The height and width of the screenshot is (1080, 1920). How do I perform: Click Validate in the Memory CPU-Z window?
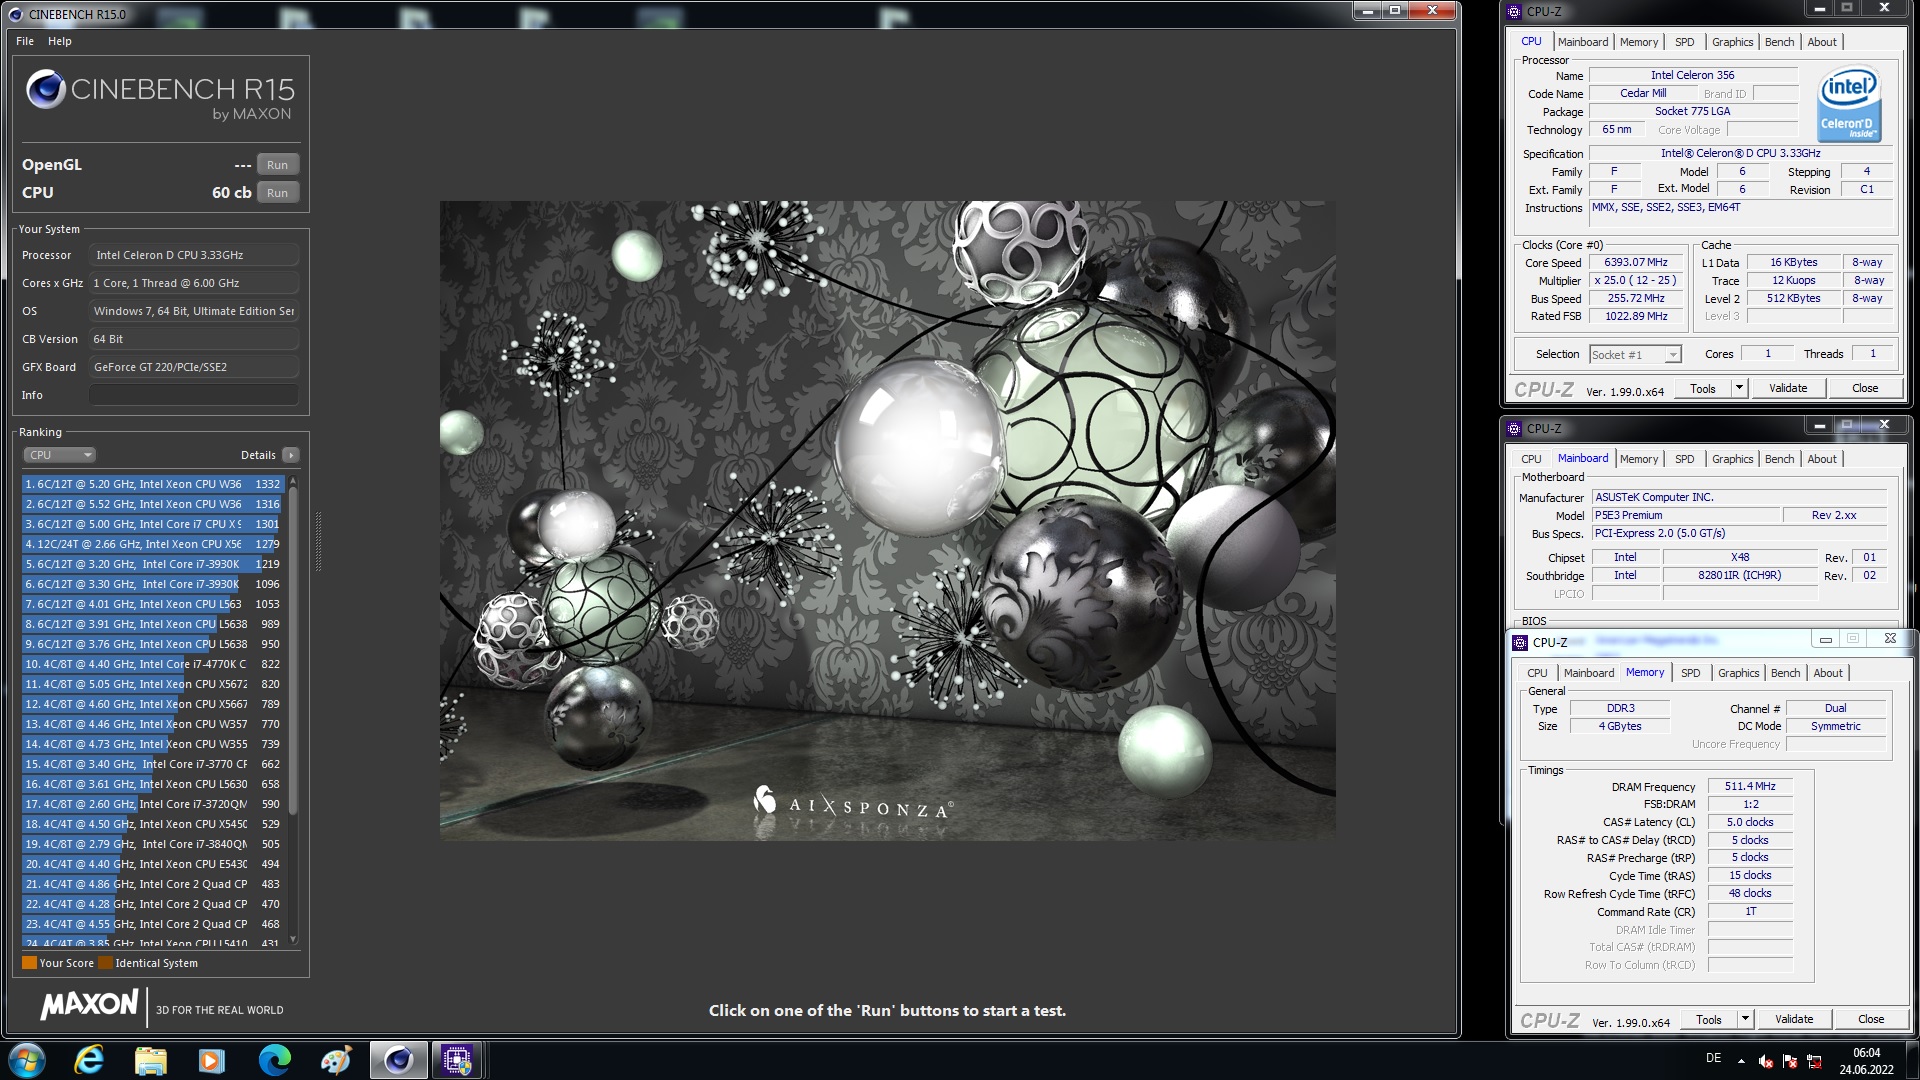click(x=1794, y=1019)
